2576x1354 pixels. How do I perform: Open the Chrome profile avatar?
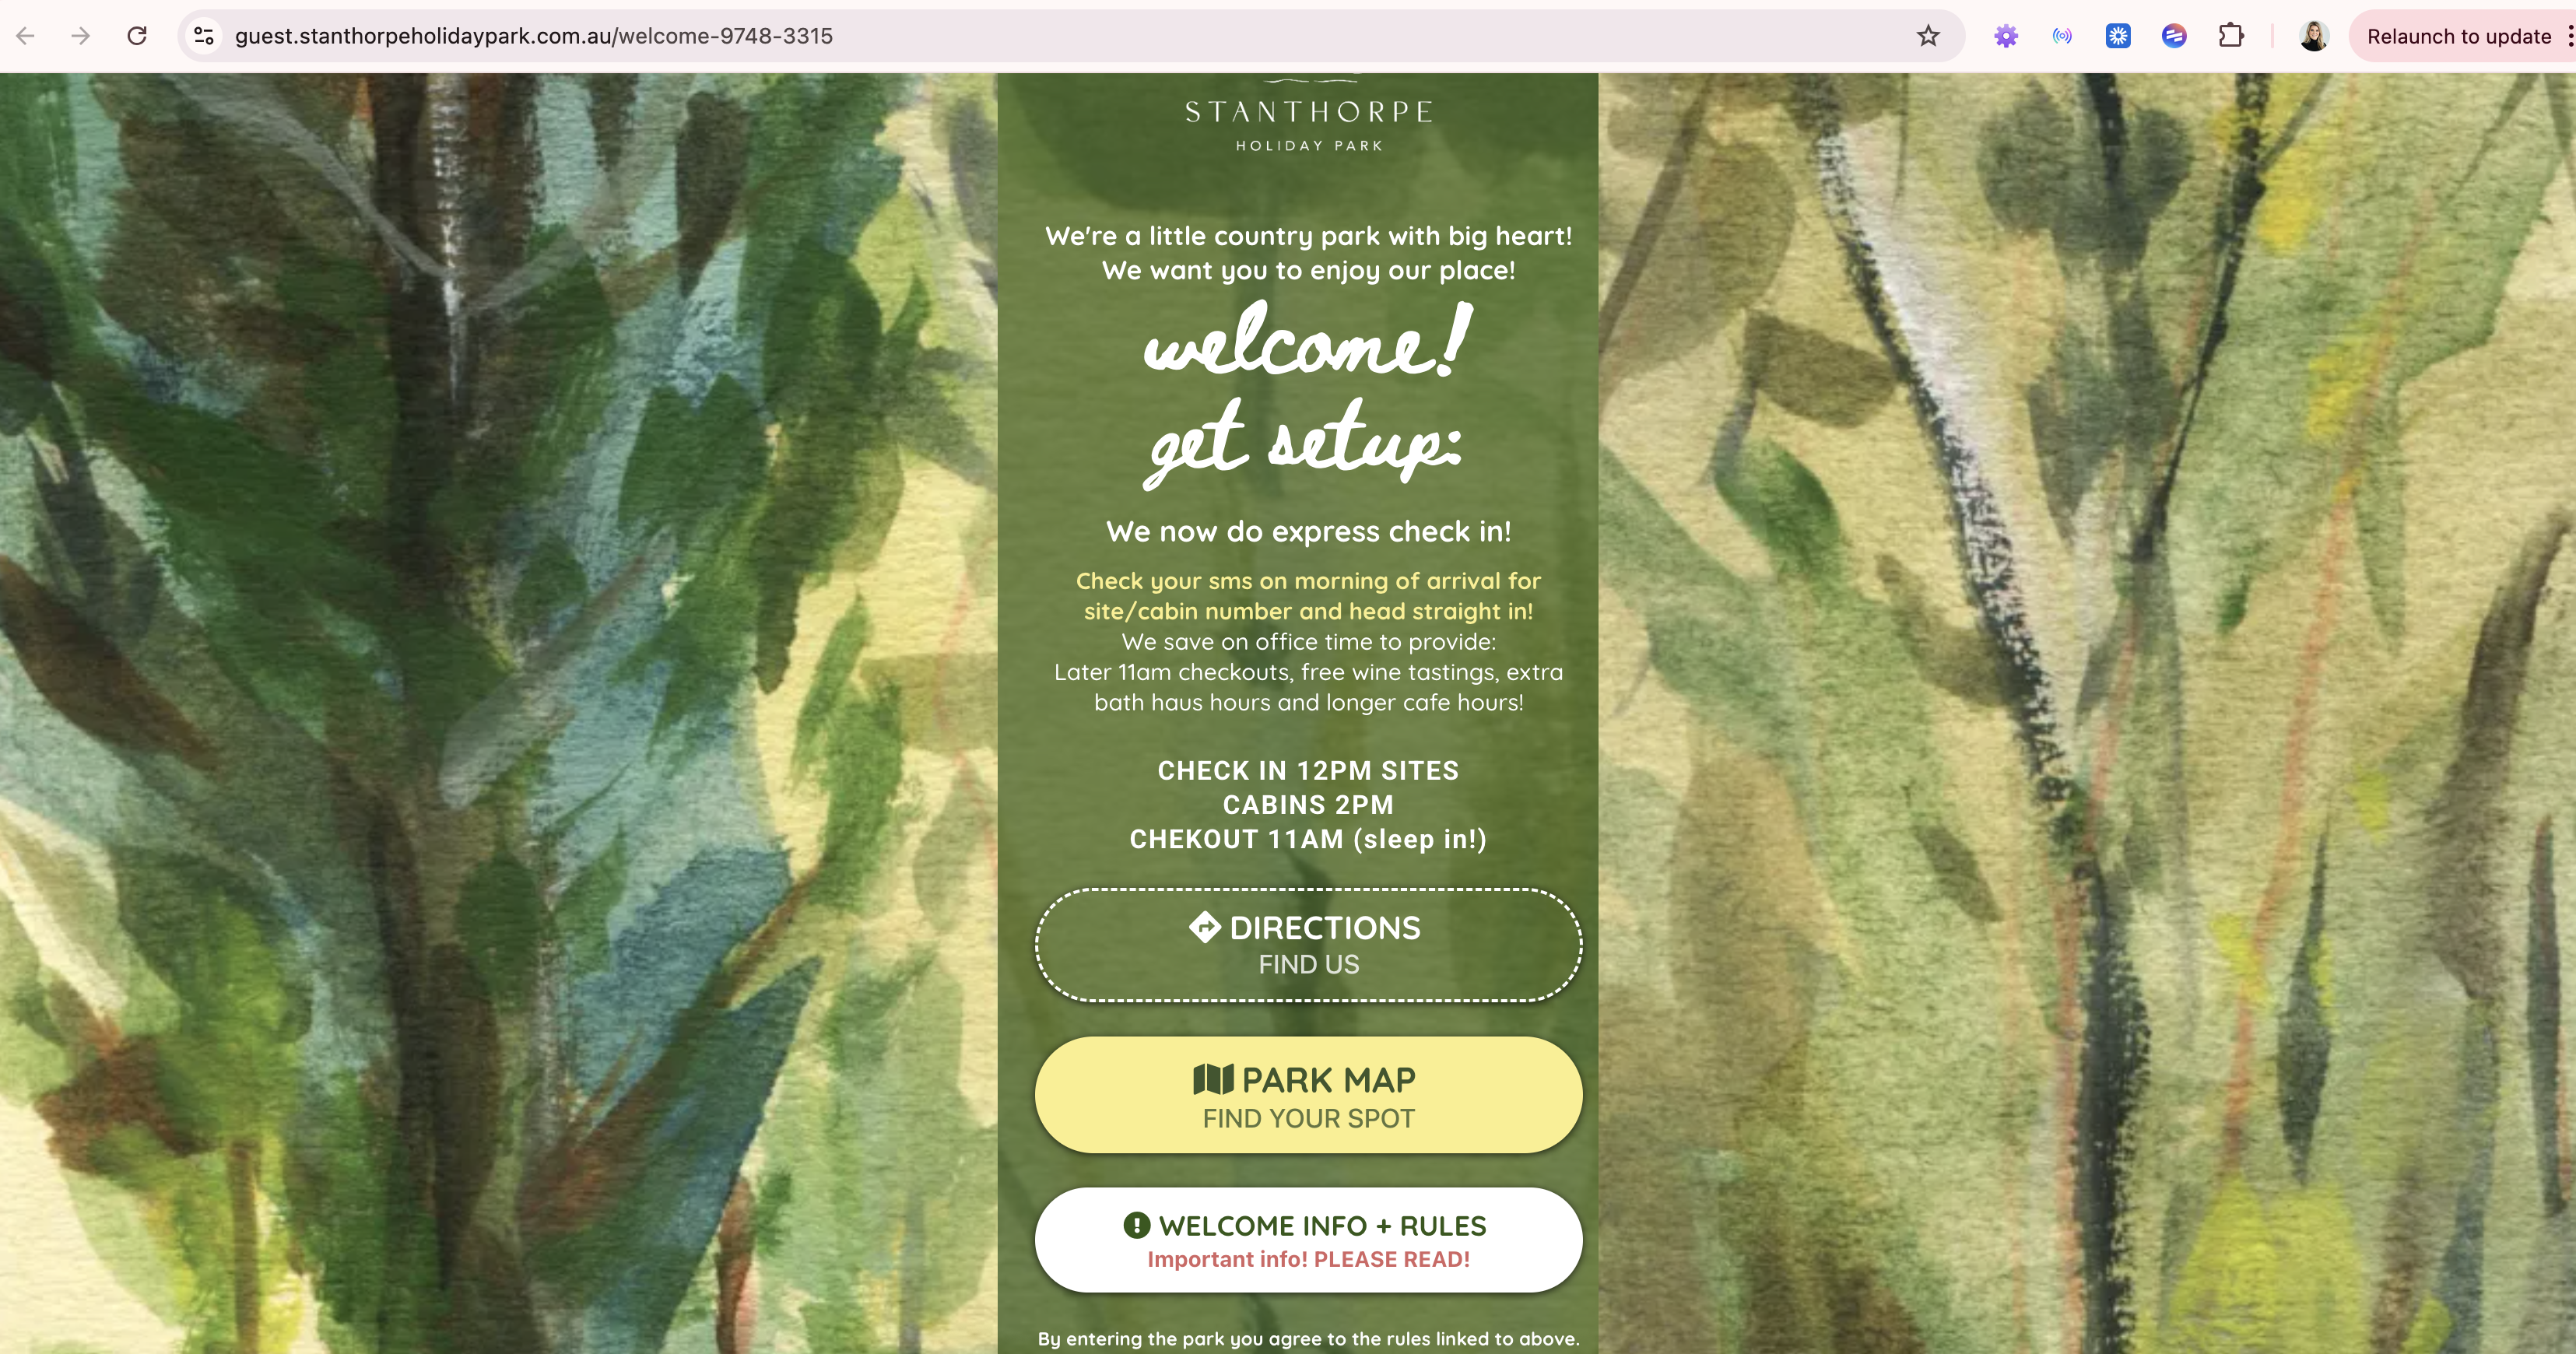tap(2314, 36)
